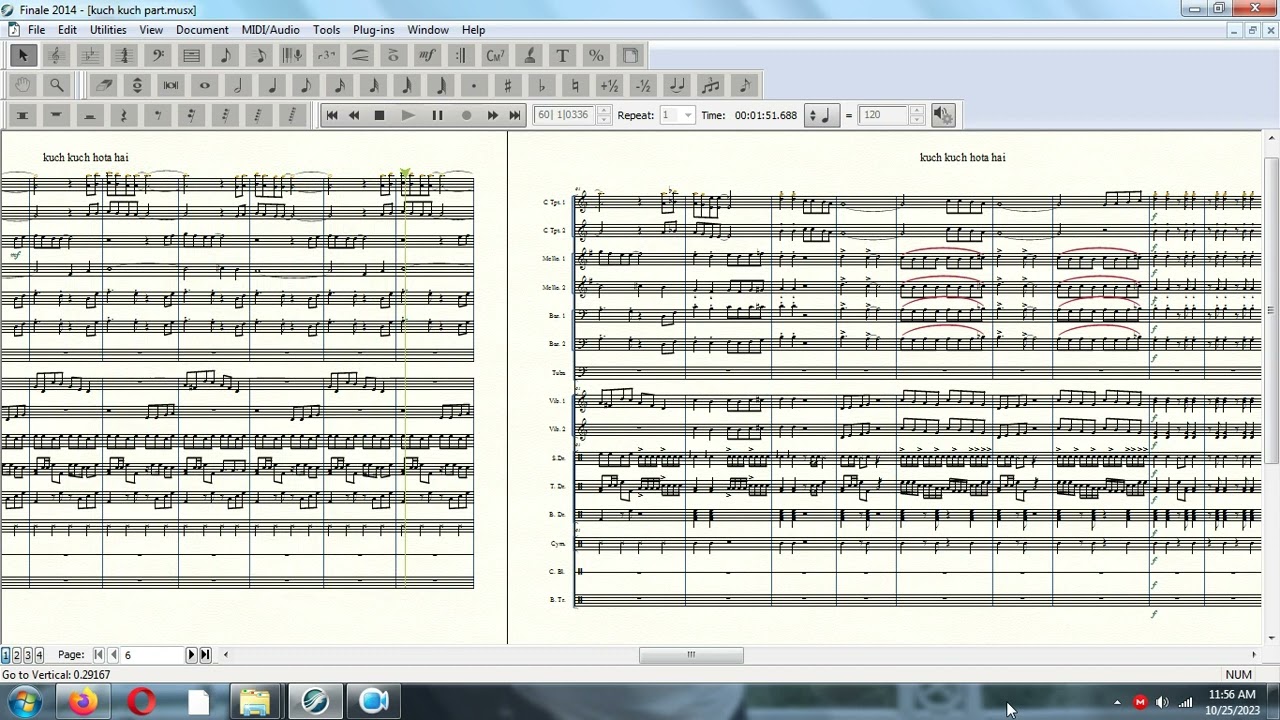1280x720 pixels.
Task: Select the eighth rest in rests palette
Action: coord(158,115)
